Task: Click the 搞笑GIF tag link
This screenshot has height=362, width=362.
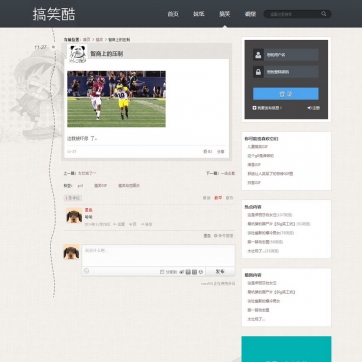Action: click(x=101, y=186)
